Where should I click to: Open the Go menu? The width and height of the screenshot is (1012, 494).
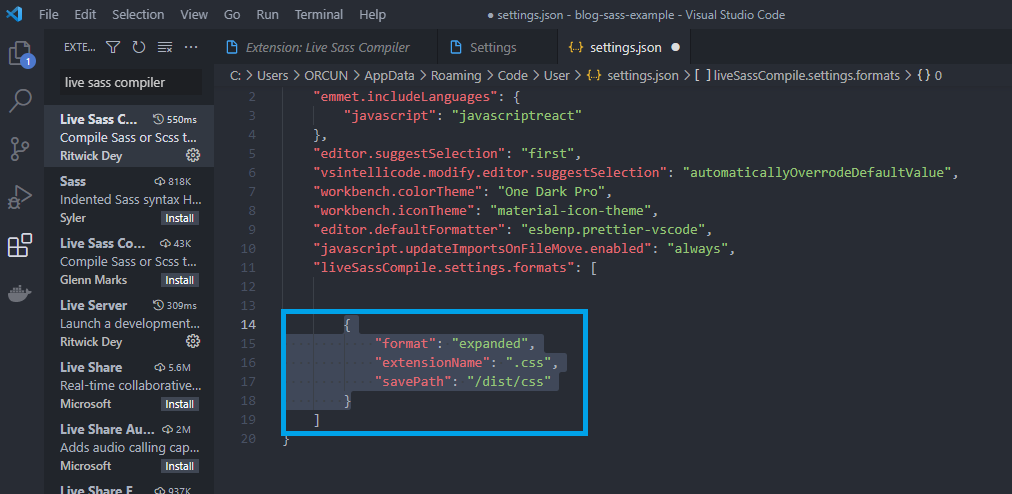(232, 14)
